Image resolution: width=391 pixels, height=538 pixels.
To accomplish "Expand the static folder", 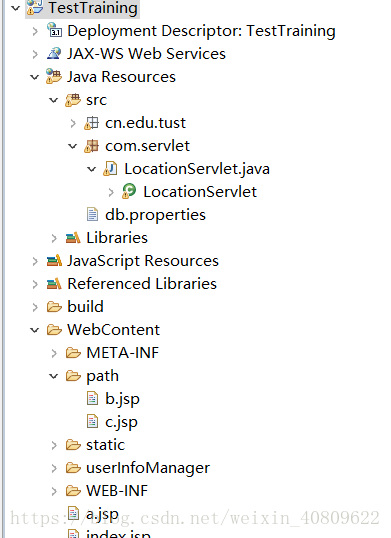I will click(54, 445).
